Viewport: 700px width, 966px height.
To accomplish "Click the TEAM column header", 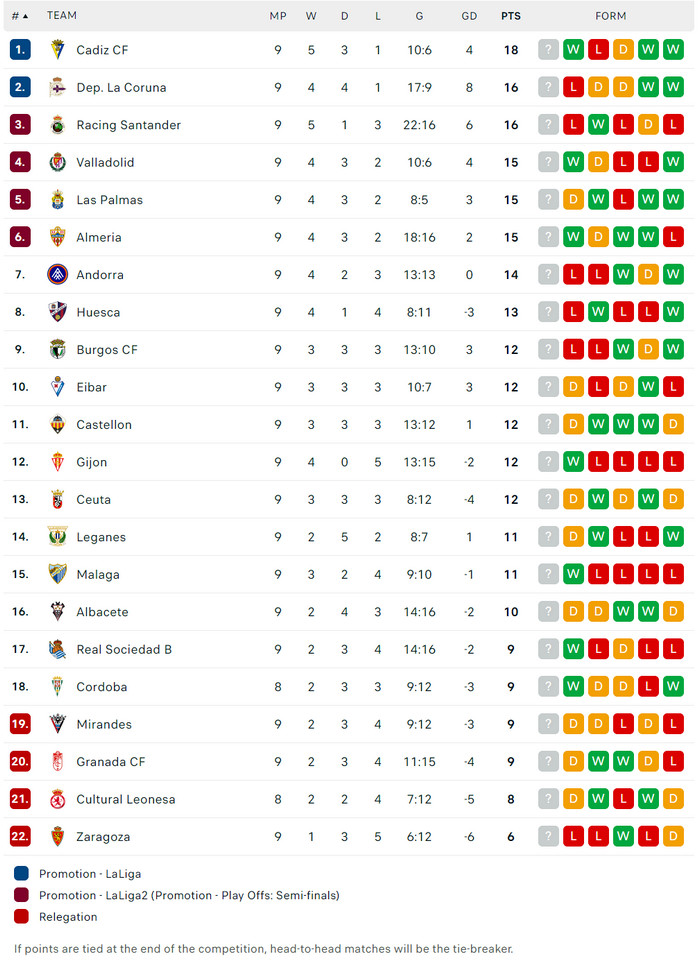I will click(x=61, y=16).
